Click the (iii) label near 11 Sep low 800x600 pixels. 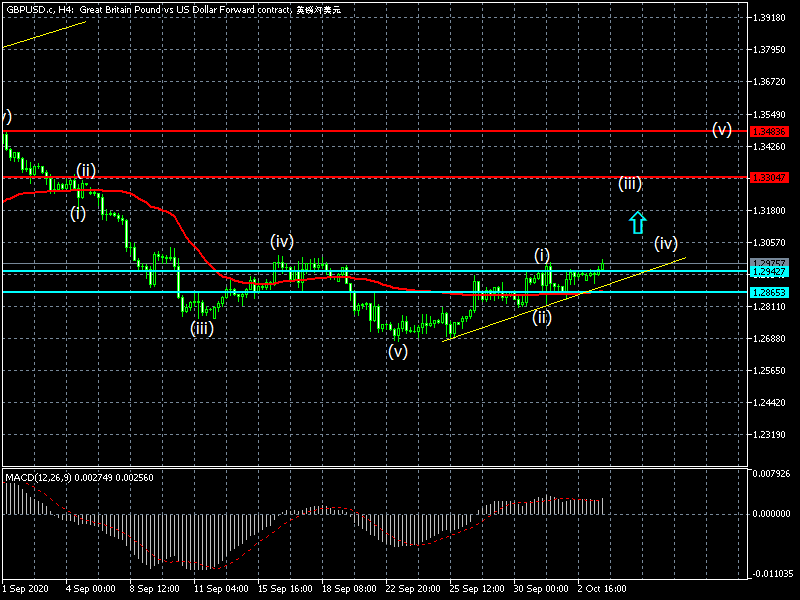(x=202, y=327)
